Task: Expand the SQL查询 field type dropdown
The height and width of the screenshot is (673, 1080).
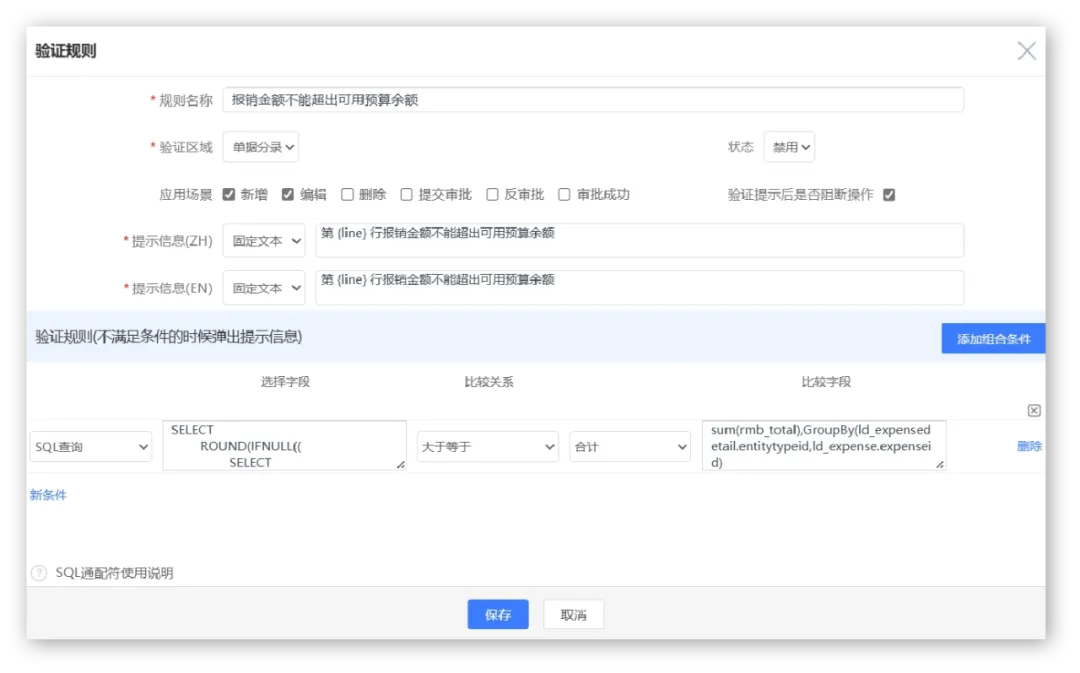Action: point(90,447)
